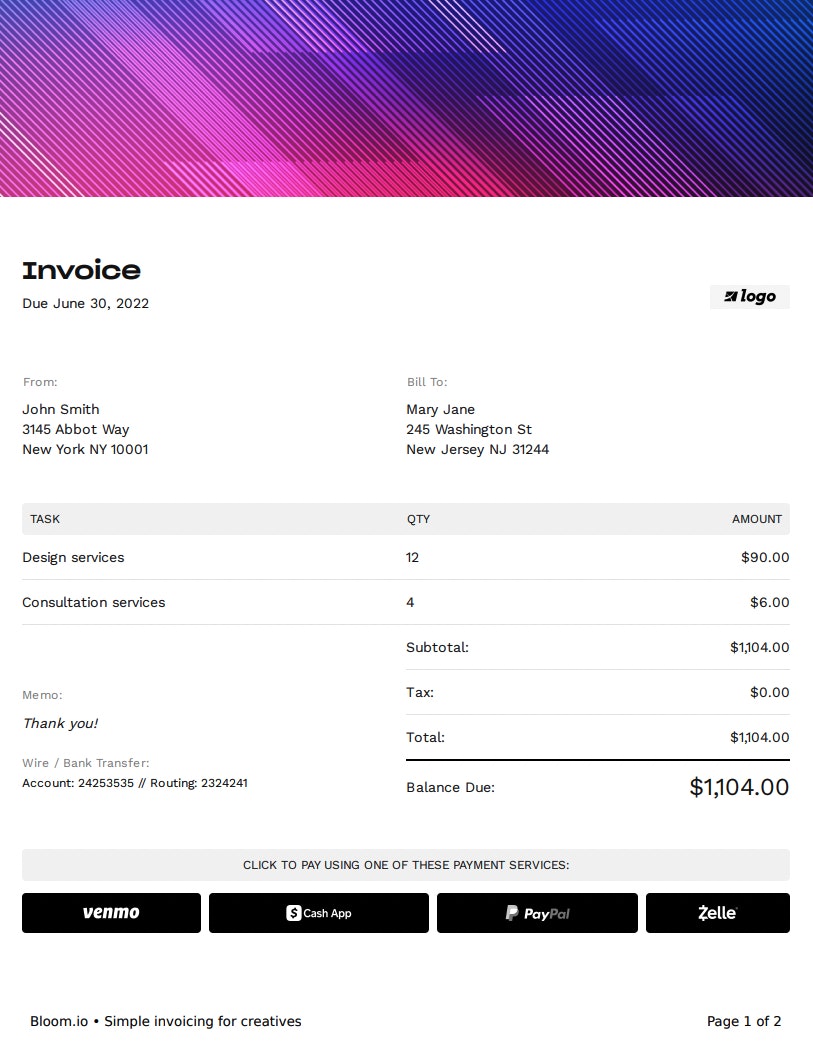813x1051 pixels.
Task: Click the Invoice heading
Action: [x=81, y=270]
